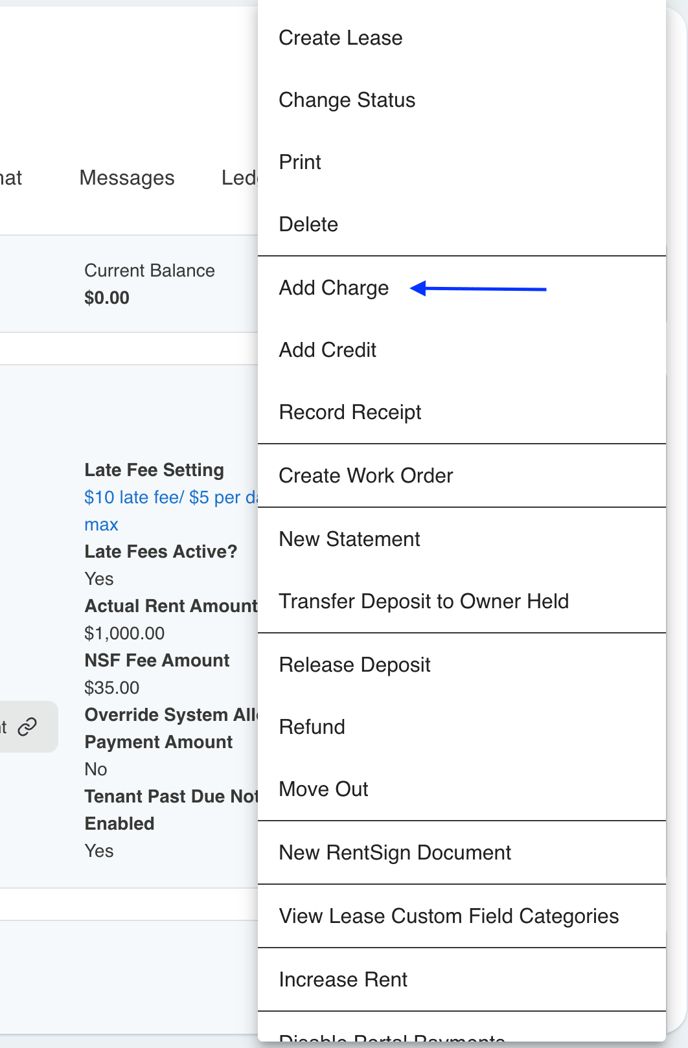Choose Increase Rent from menu
This screenshot has height=1048, width=688.
[342, 980]
